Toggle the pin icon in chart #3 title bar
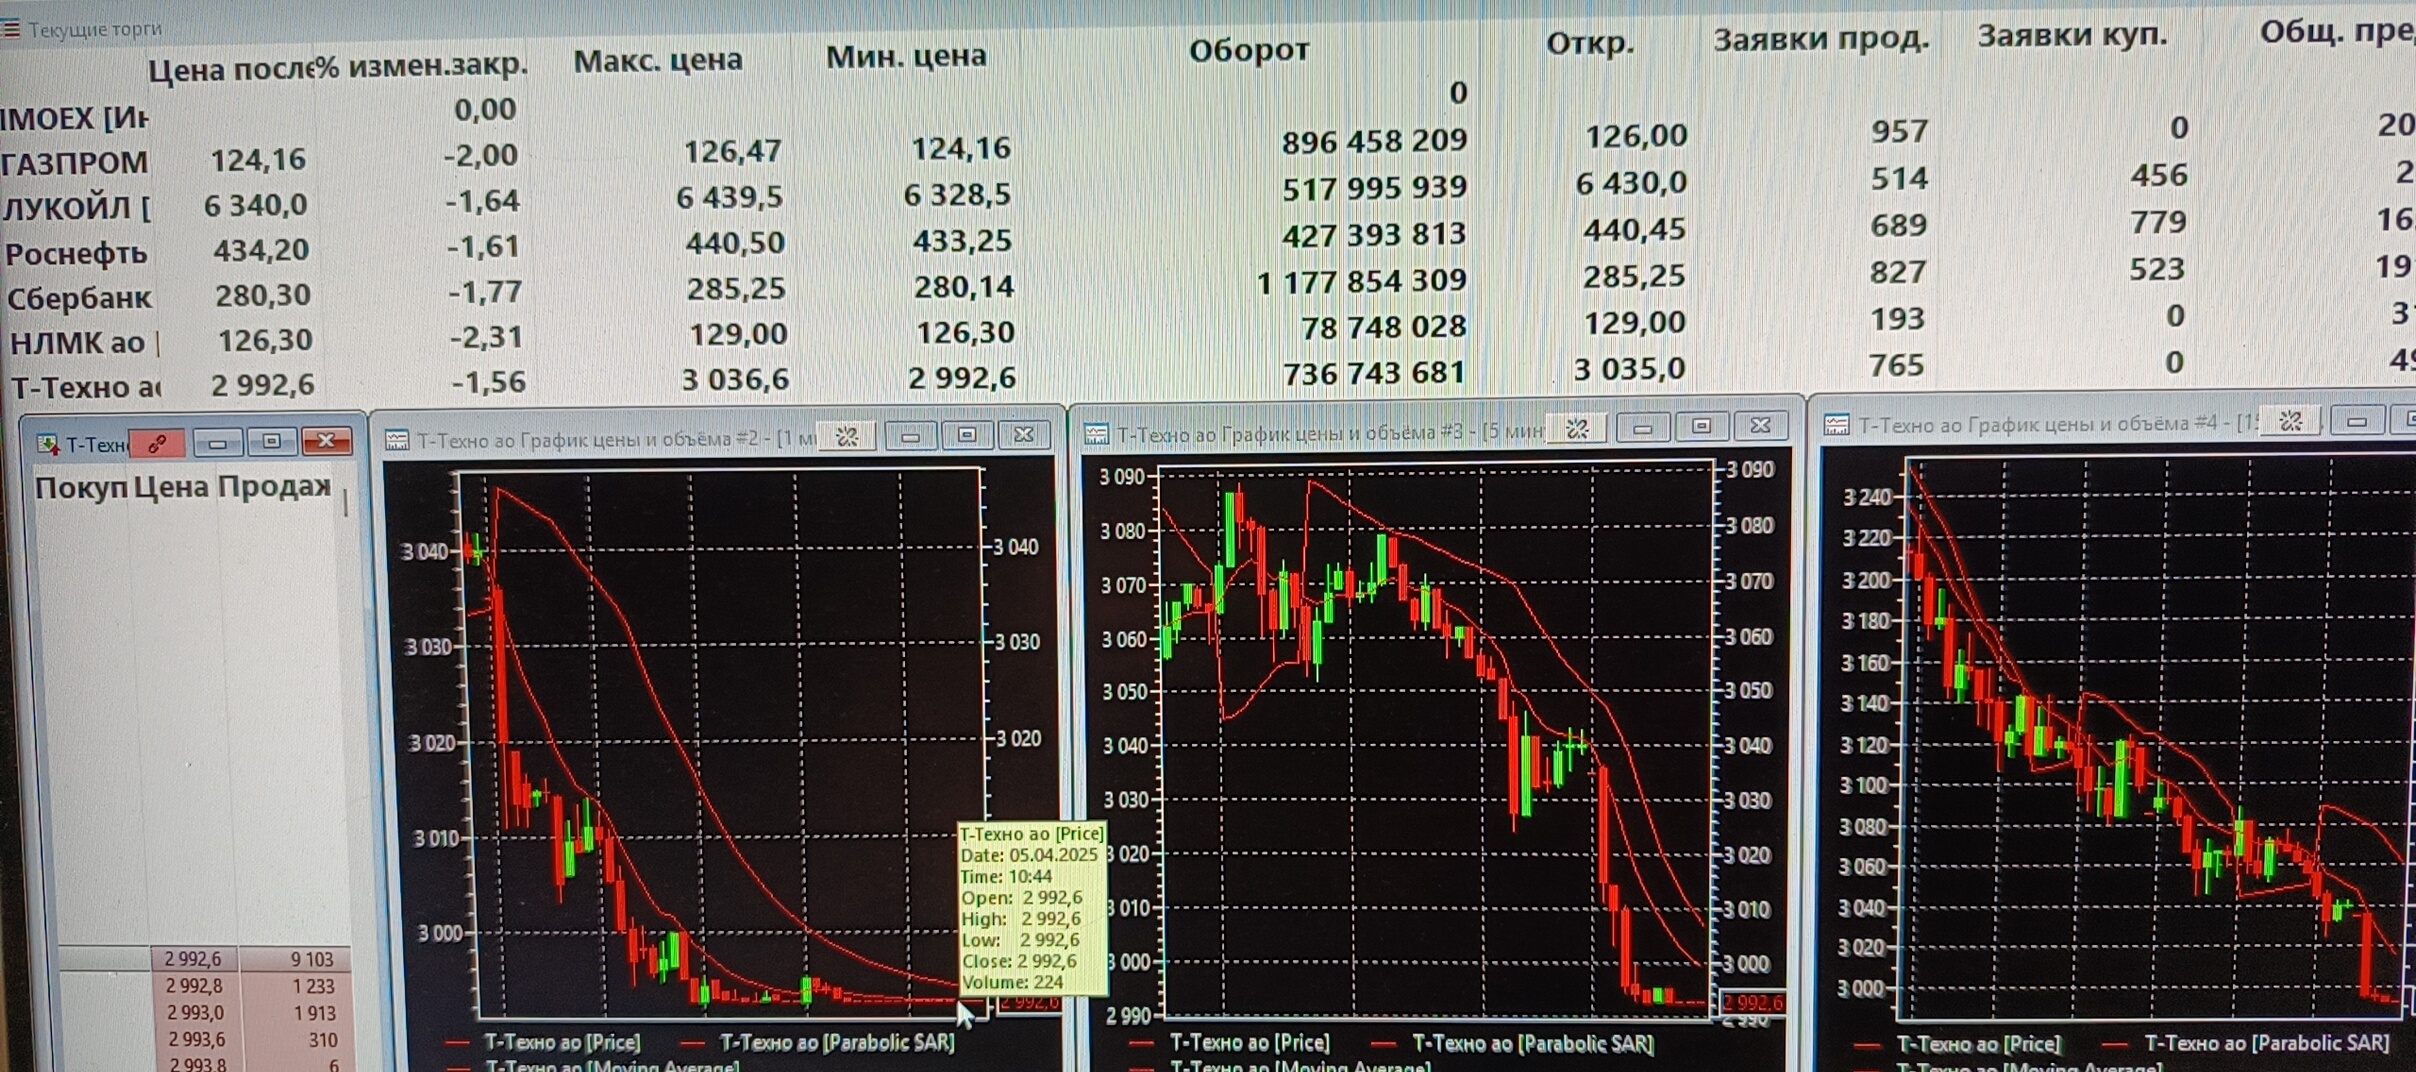 click(x=1577, y=428)
